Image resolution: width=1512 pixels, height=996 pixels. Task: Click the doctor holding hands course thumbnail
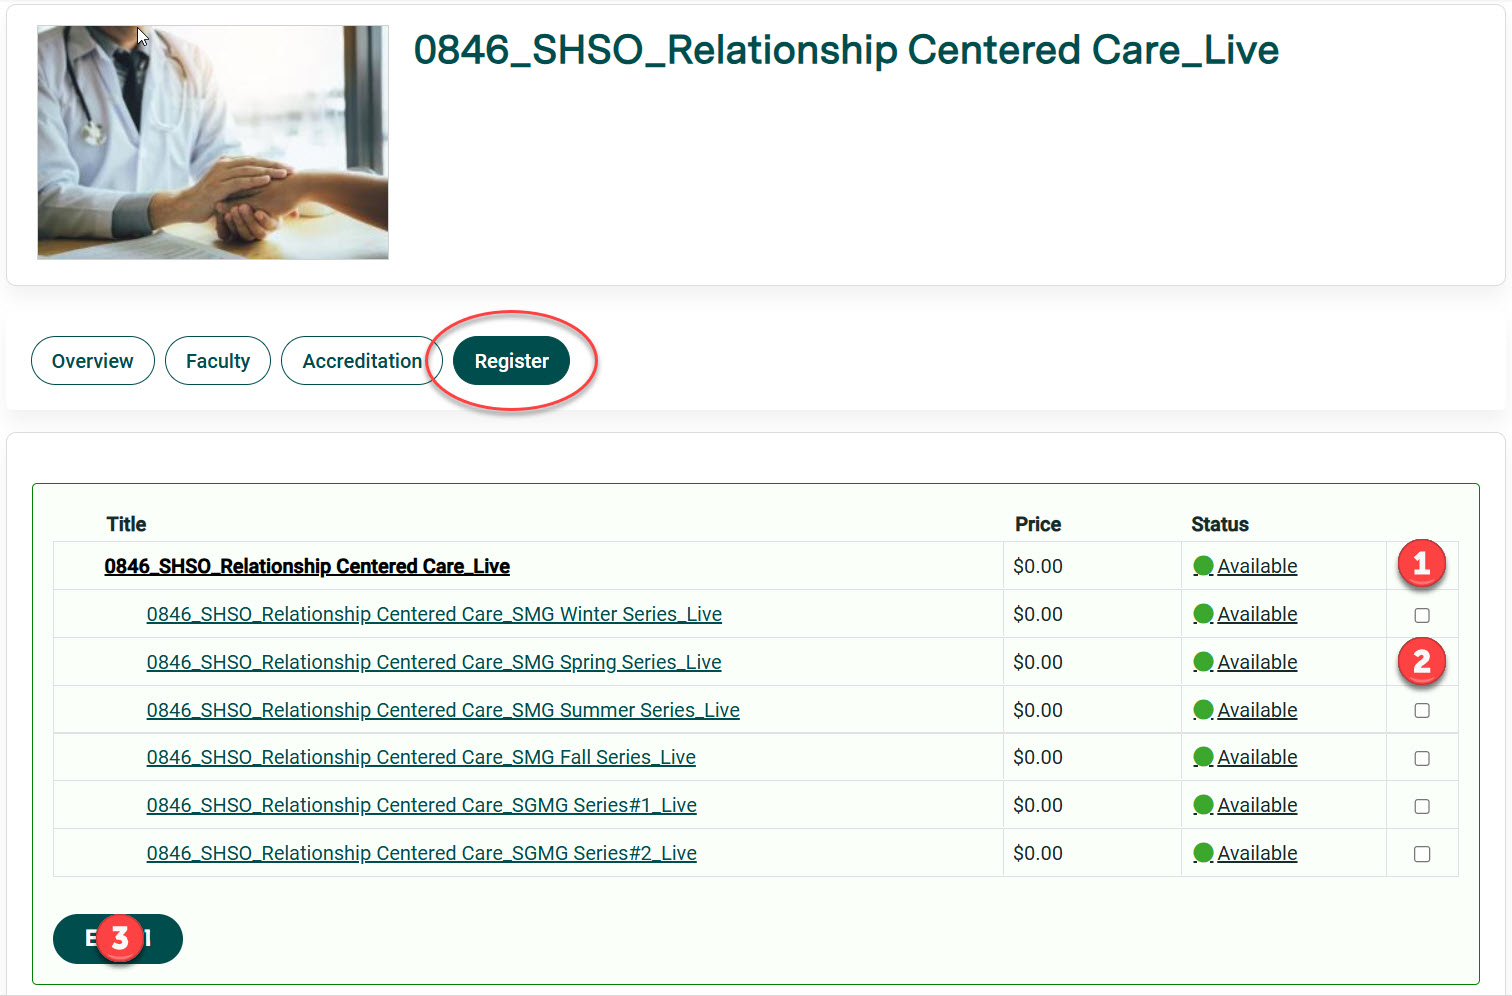tap(213, 142)
